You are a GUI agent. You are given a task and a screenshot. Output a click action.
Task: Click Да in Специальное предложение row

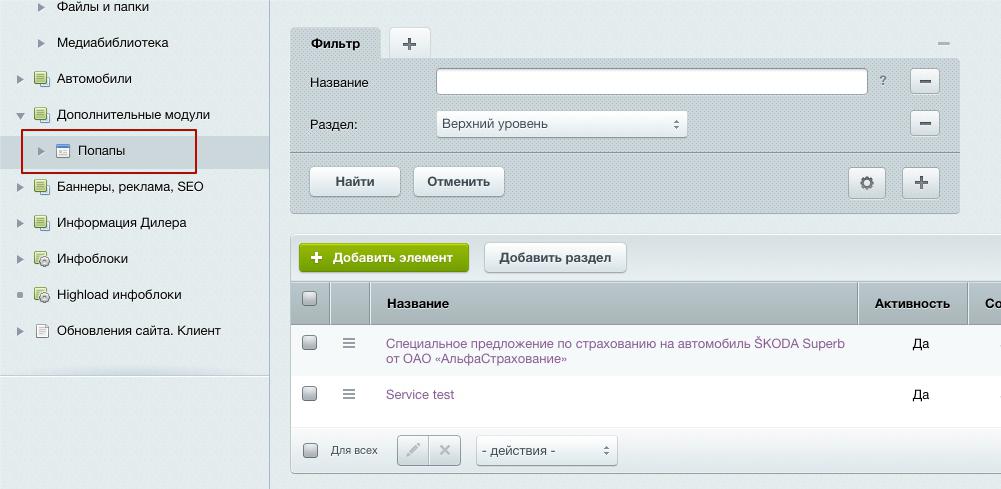pos(921,343)
